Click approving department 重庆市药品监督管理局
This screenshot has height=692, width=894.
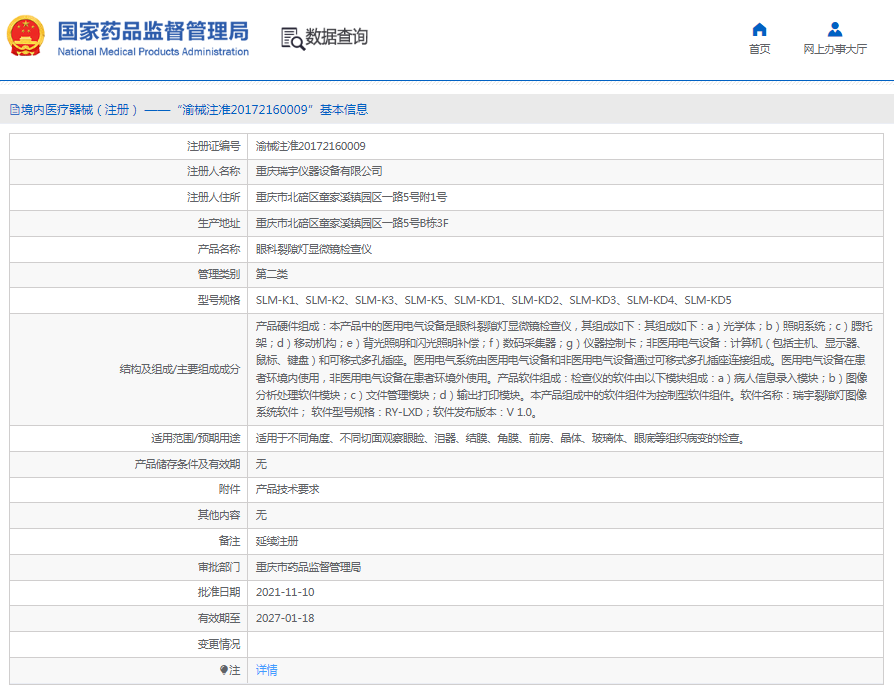tap(308, 567)
